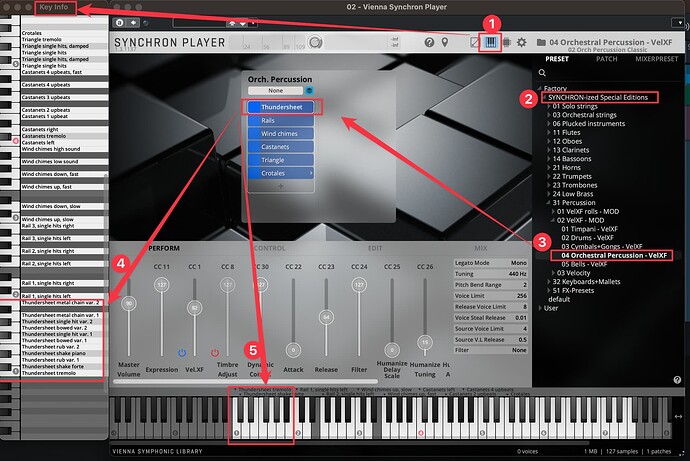Select the Thundersheet slot

pyautogui.click(x=281, y=107)
